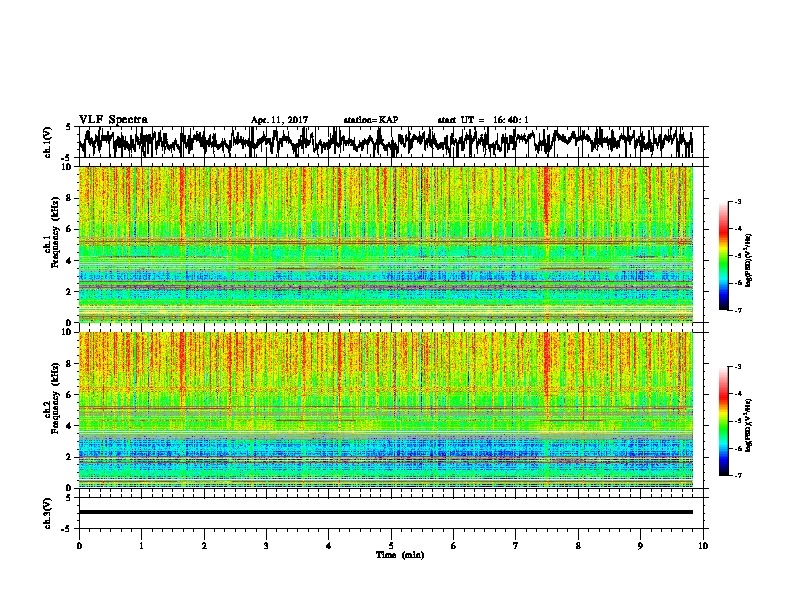Click the date "Apr. 11, 2017"
The height and width of the screenshot is (612, 792).
[x=279, y=120]
